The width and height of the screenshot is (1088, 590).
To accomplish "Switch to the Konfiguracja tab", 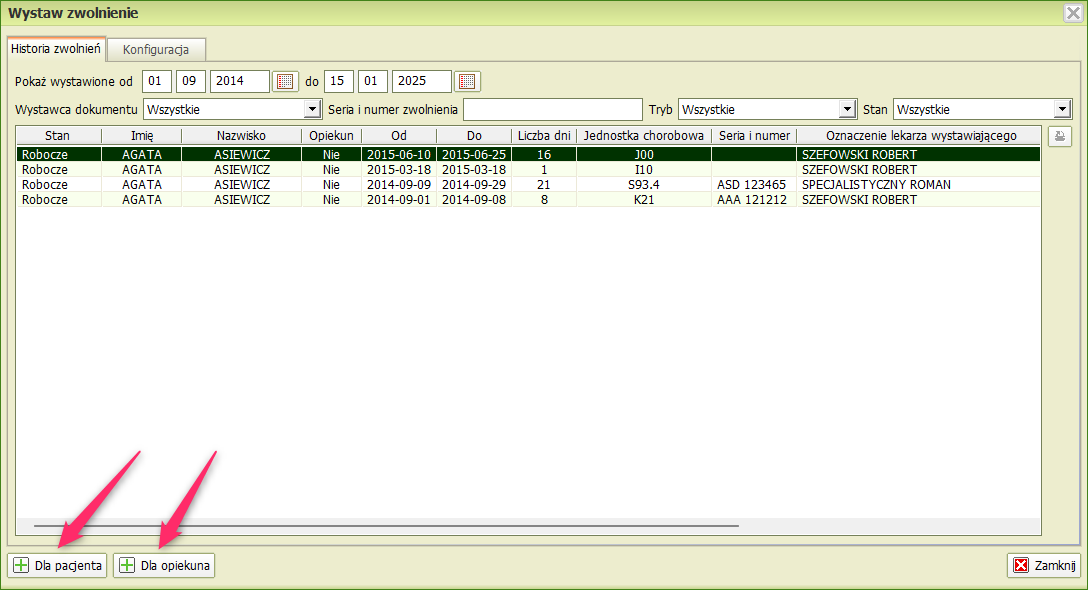I will (156, 49).
